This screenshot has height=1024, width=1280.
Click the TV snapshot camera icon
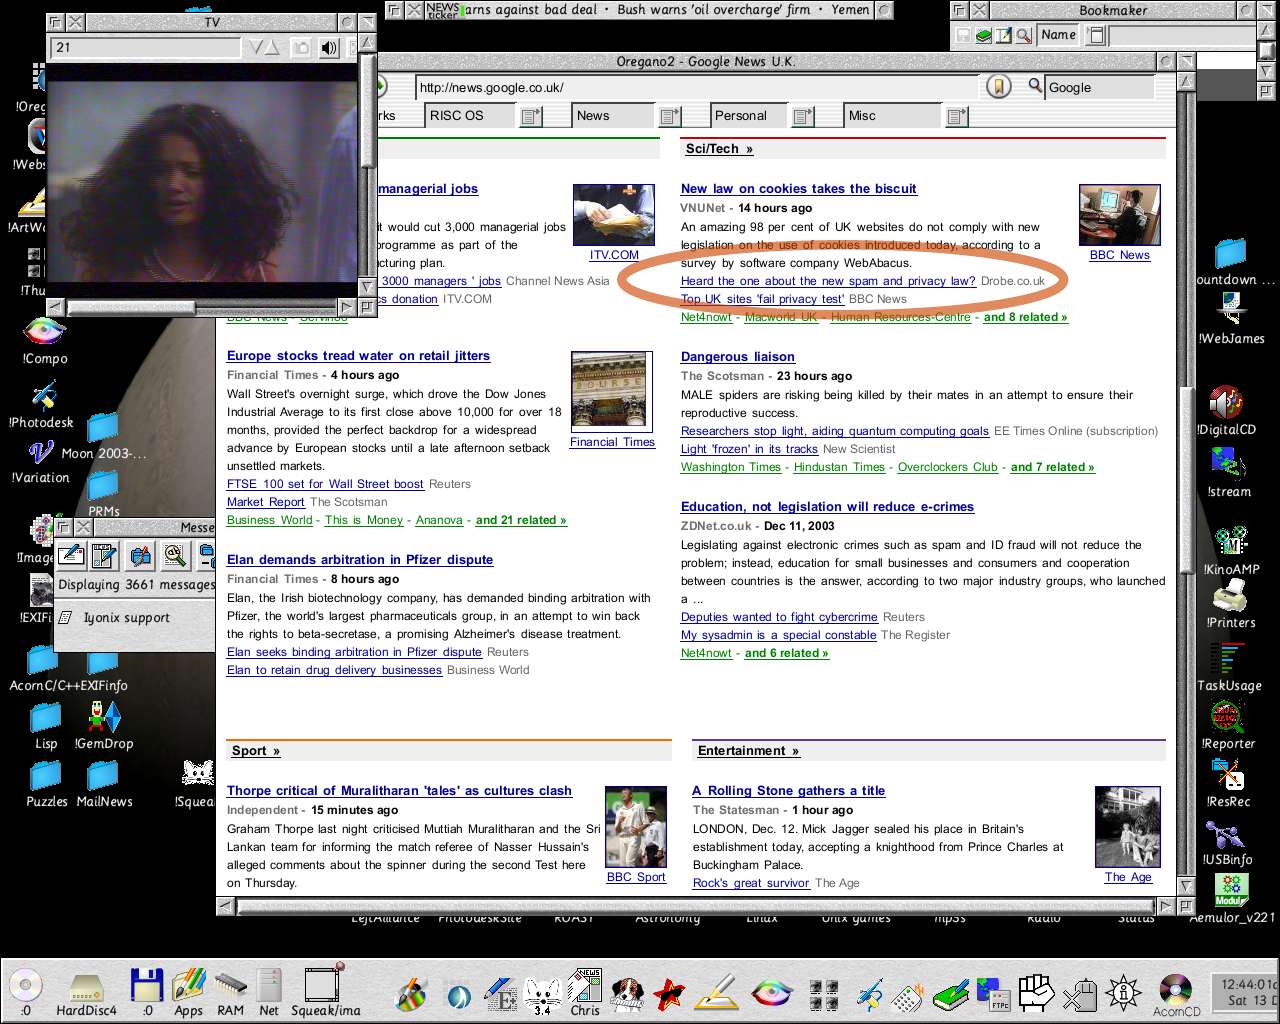301,48
